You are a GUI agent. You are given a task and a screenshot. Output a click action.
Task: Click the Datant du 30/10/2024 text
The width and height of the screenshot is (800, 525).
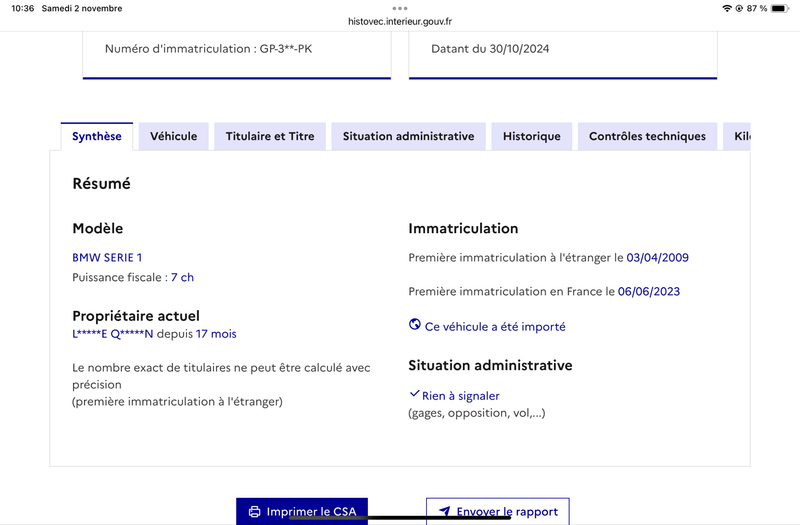(x=490, y=49)
